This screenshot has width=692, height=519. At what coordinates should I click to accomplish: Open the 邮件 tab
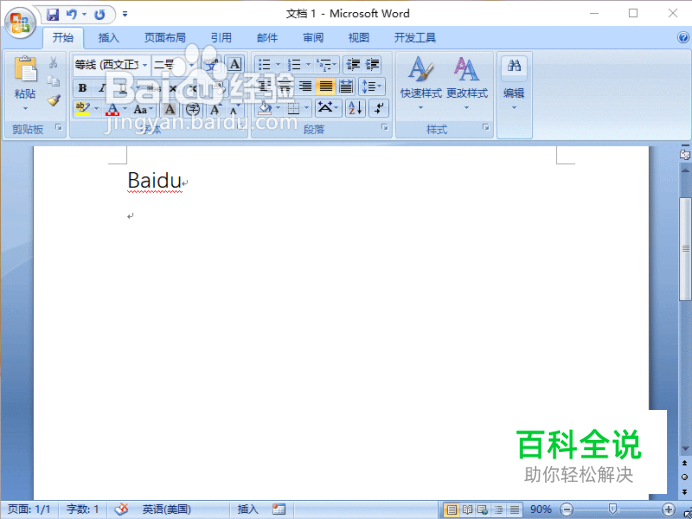click(x=267, y=38)
